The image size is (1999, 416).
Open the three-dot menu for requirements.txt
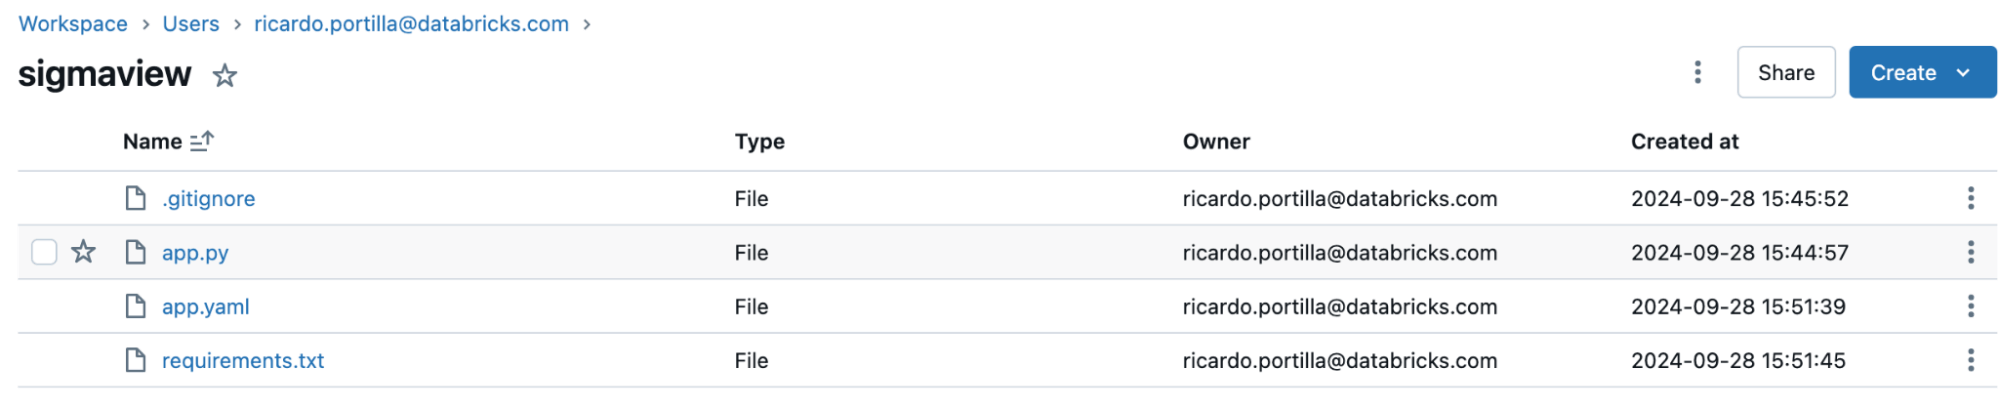coord(1970,360)
